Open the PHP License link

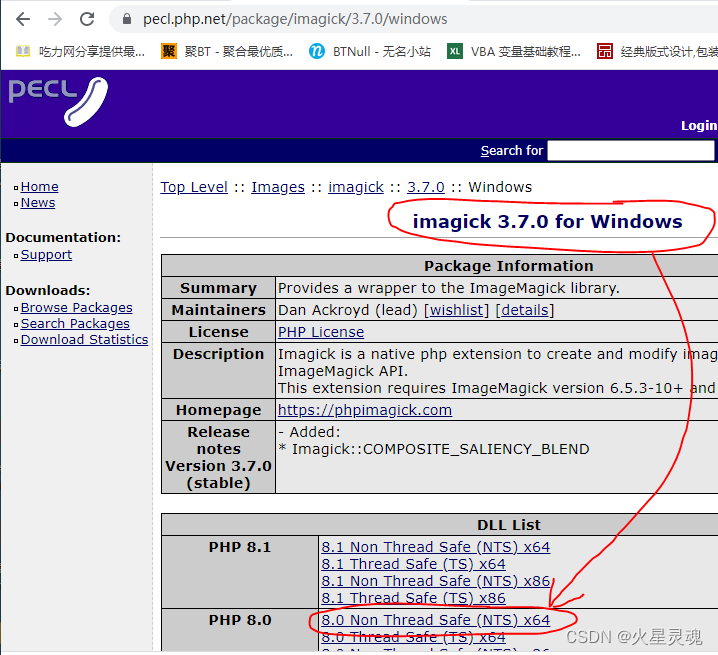pyautogui.click(x=321, y=332)
